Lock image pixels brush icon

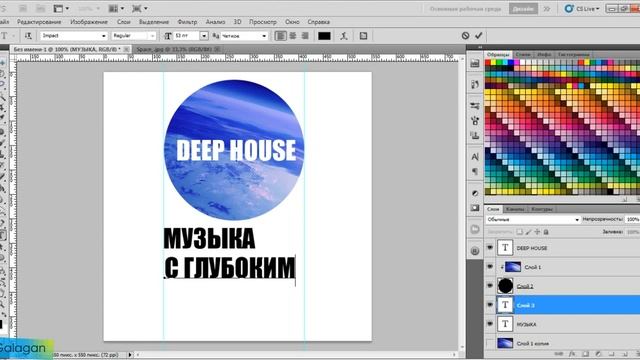[x=528, y=232]
